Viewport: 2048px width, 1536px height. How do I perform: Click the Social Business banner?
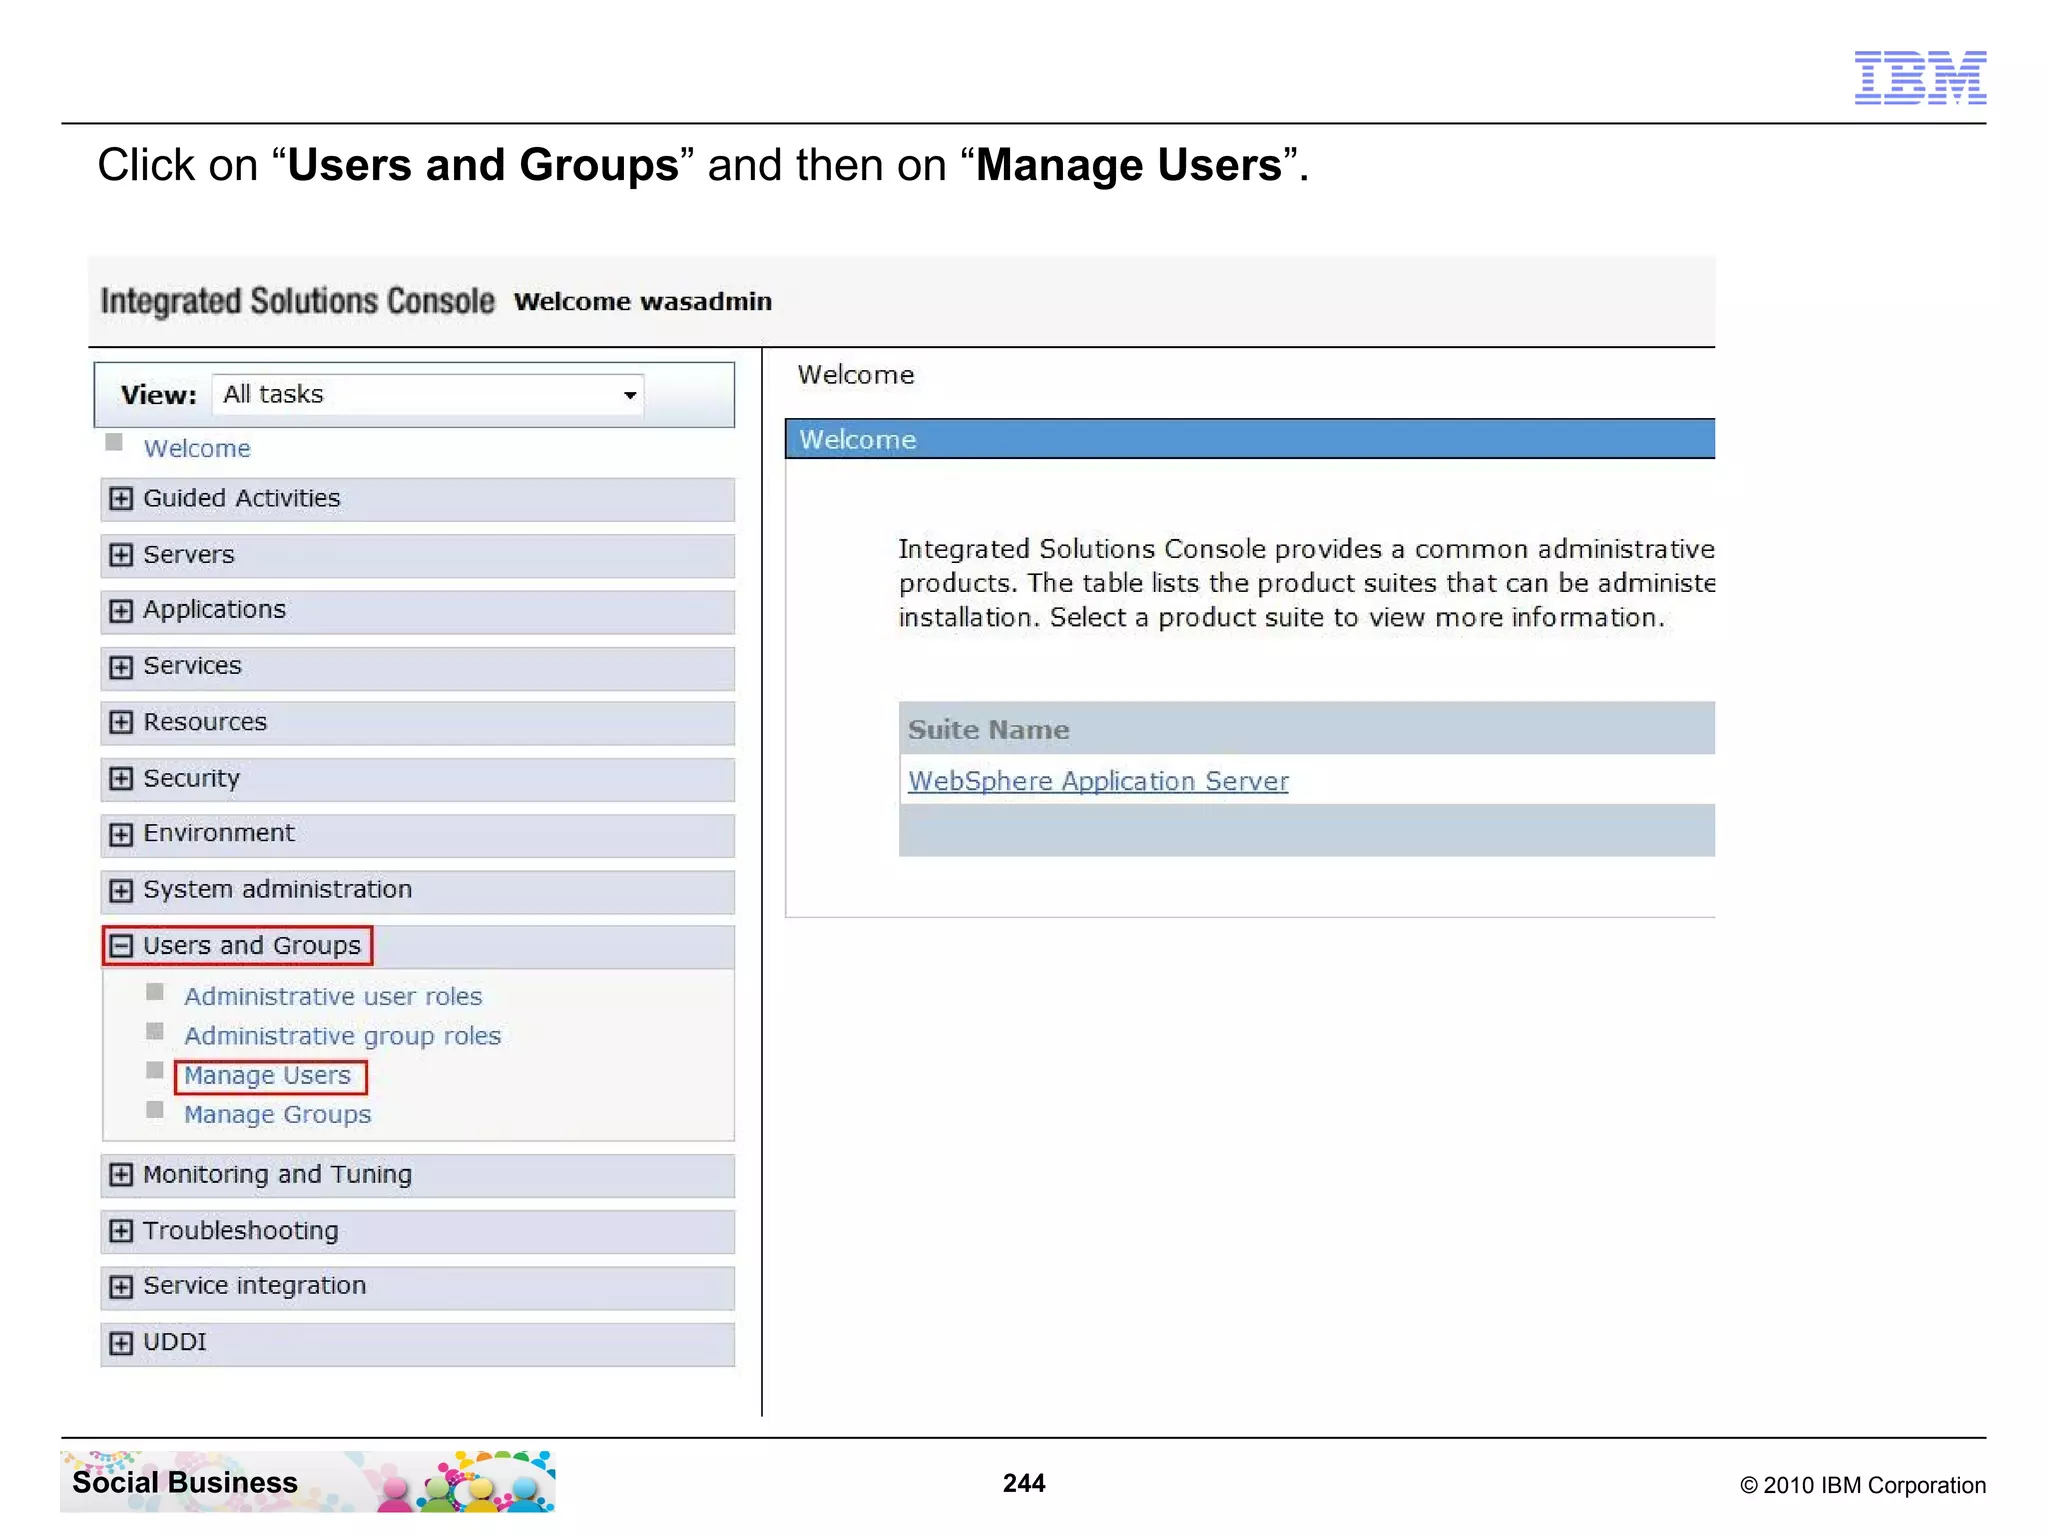click(x=307, y=1481)
